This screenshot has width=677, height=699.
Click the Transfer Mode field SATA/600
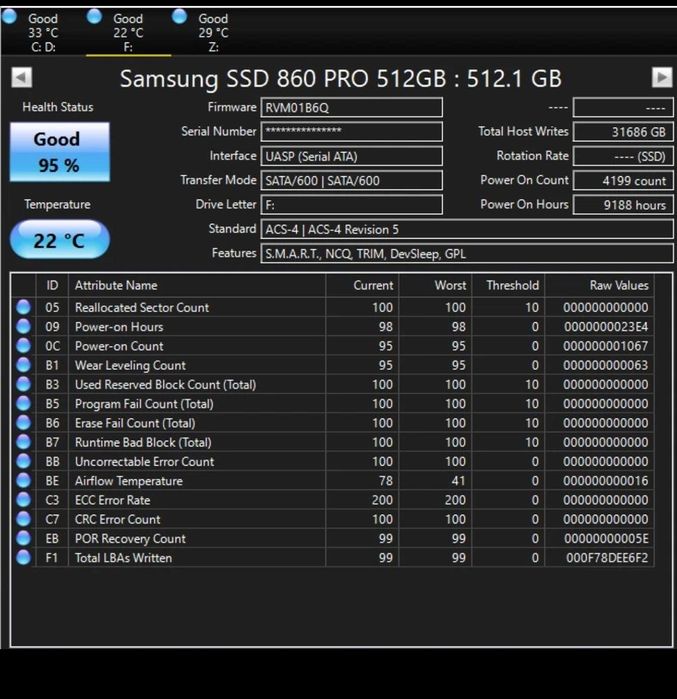click(352, 180)
